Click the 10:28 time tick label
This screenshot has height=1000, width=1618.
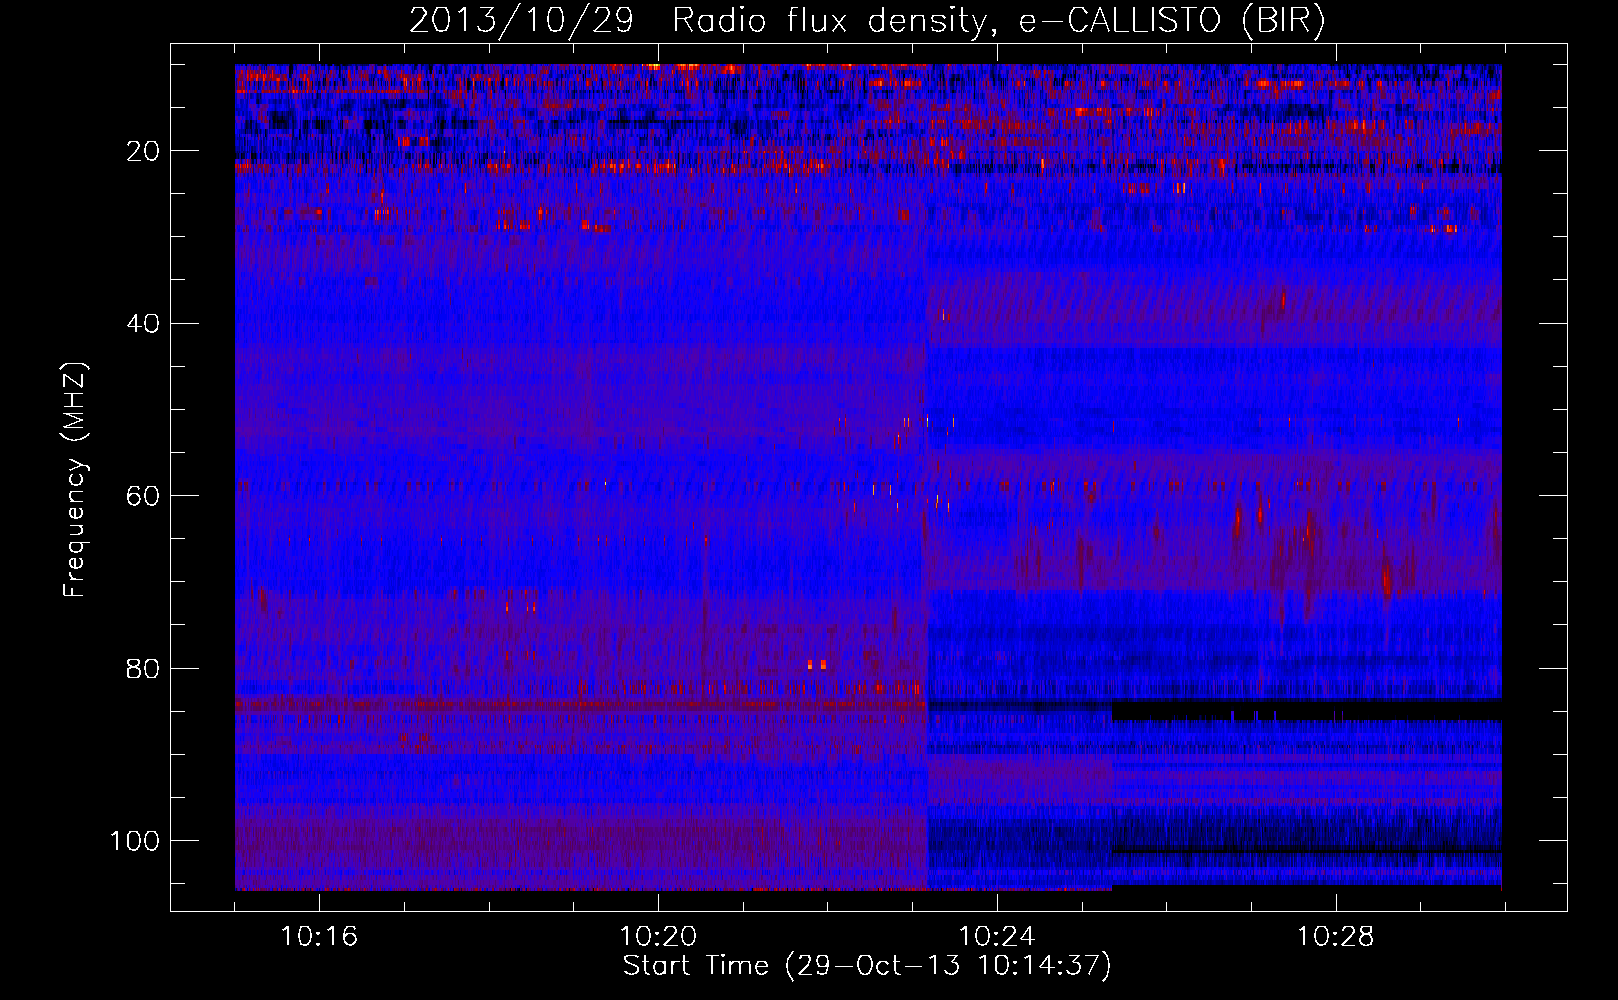click(1336, 937)
